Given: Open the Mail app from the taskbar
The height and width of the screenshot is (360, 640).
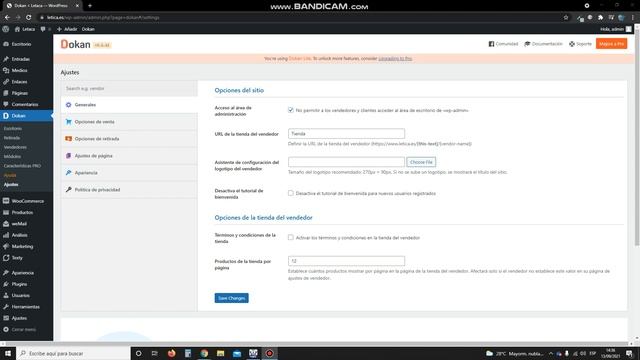Looking at the screenshot, I should pyautogui.click(x=237, y=353).
